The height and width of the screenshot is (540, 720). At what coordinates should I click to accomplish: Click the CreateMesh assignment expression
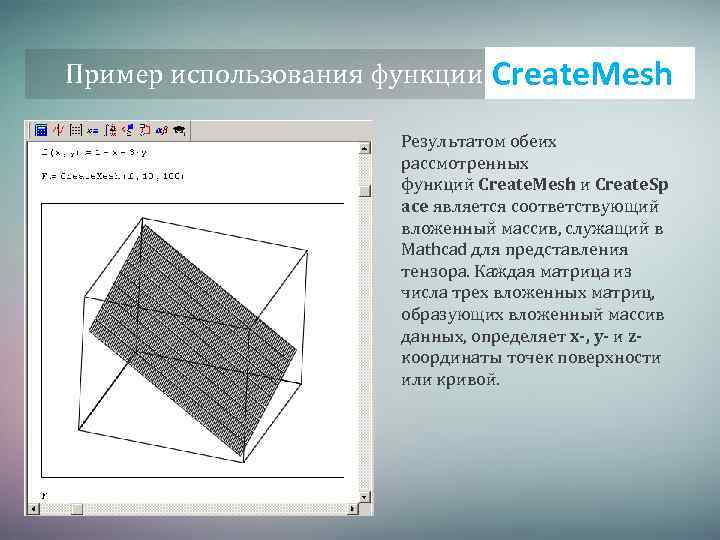click(112, 176)
